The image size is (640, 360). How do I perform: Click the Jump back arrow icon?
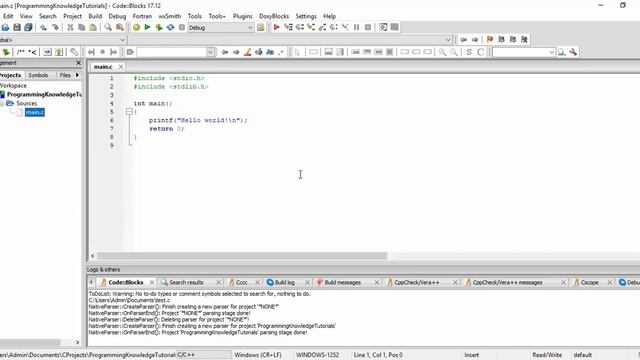coord(463,40)
